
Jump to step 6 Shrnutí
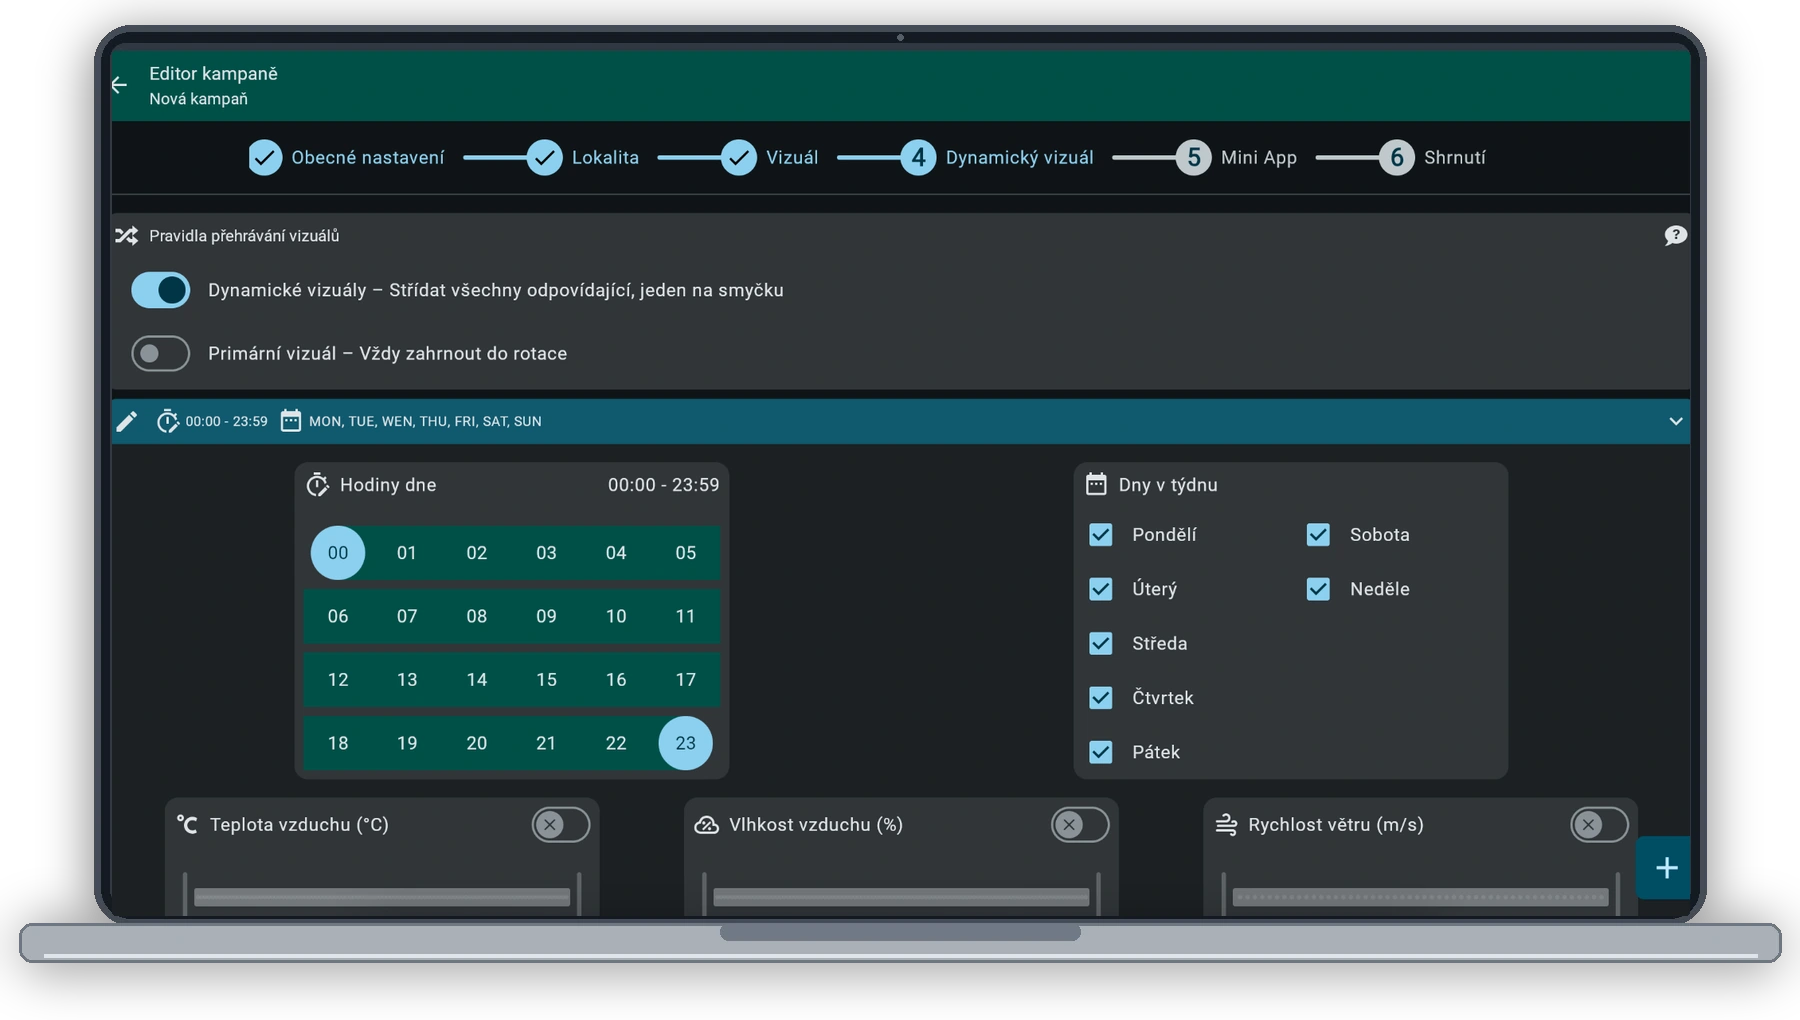[1432, 157]
